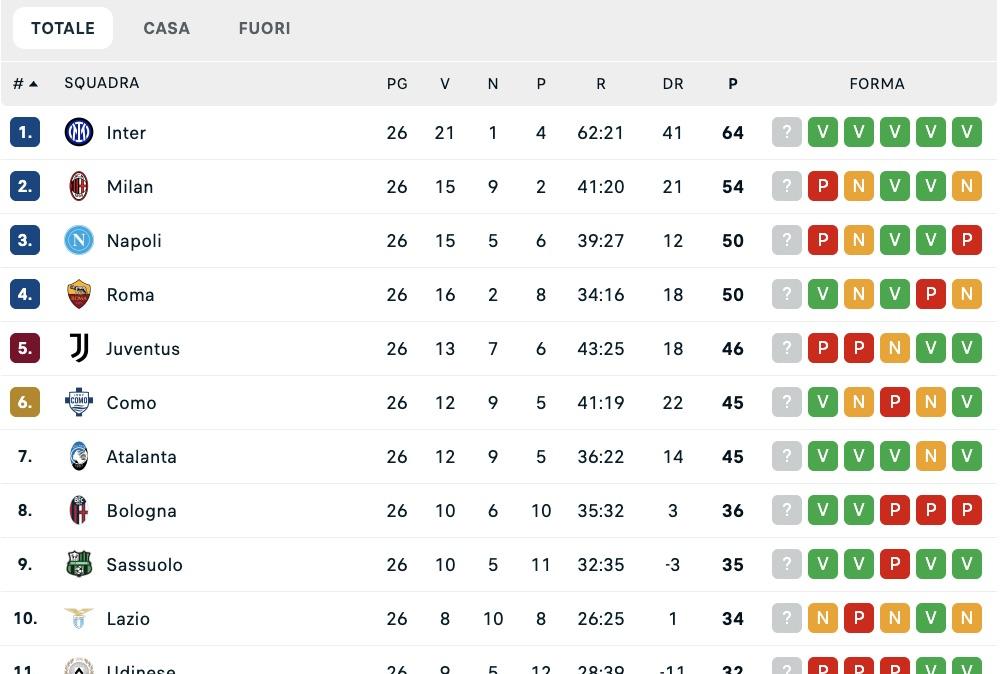Select the Juventus badge icon
Image resolution: width=1006 pixels, height=674 pixels.
point(79,348)
